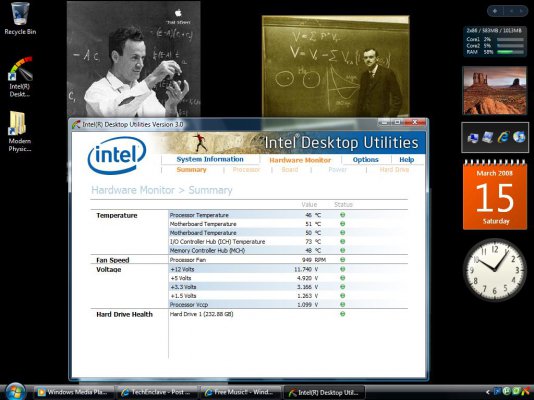Select the Hard Drive sub-tab
Viewport: 534px width, 400px height.
[394, 170]
